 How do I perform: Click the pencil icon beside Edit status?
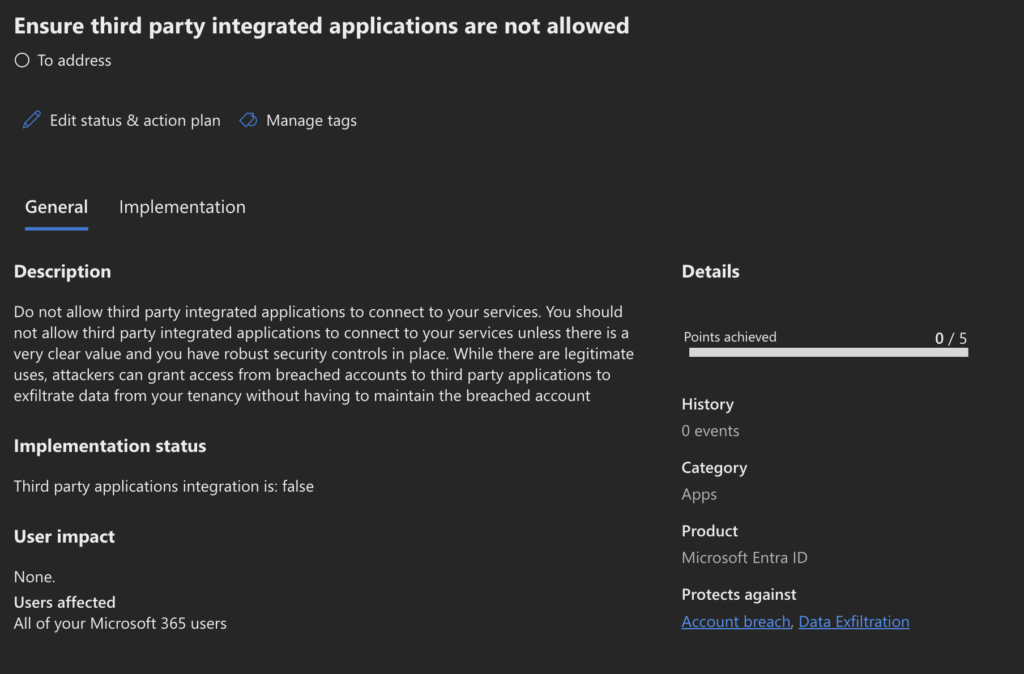(32, 121)
